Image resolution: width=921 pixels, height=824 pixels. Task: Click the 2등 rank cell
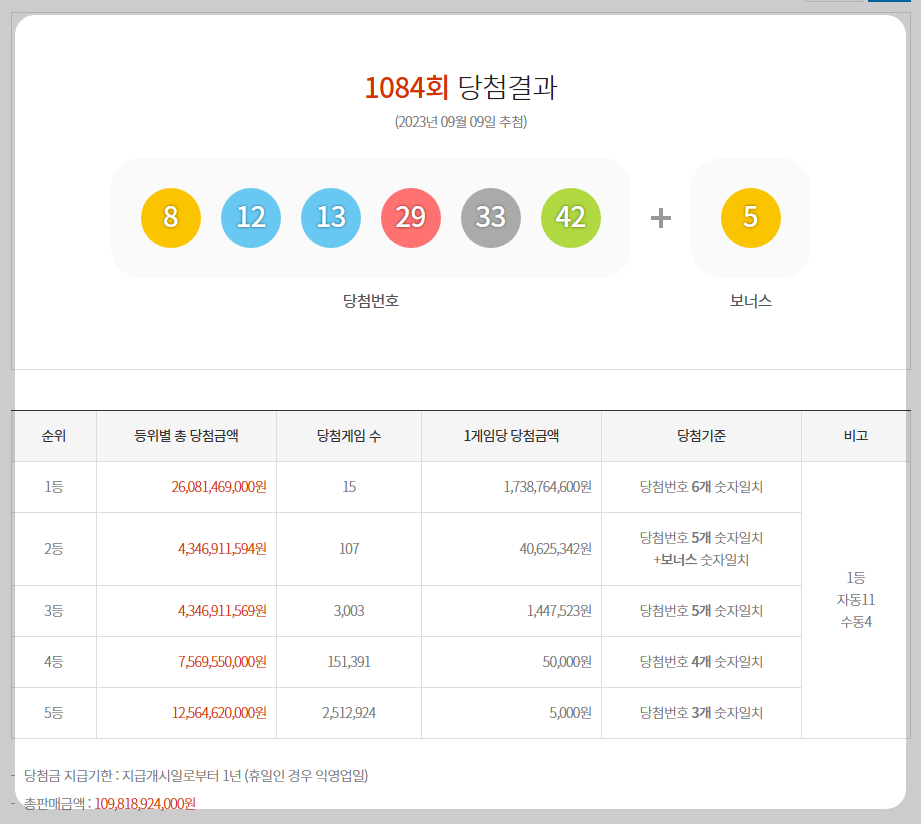tap(53, 549)
